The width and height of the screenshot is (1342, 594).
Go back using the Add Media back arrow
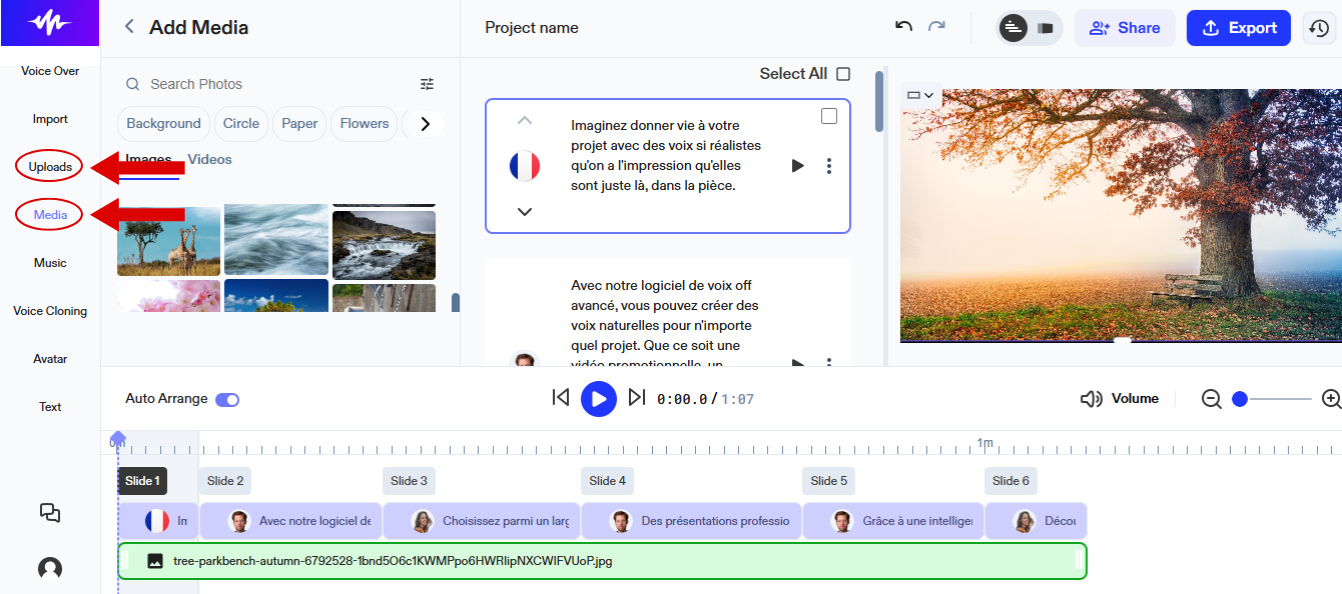(x=128, y=27)
